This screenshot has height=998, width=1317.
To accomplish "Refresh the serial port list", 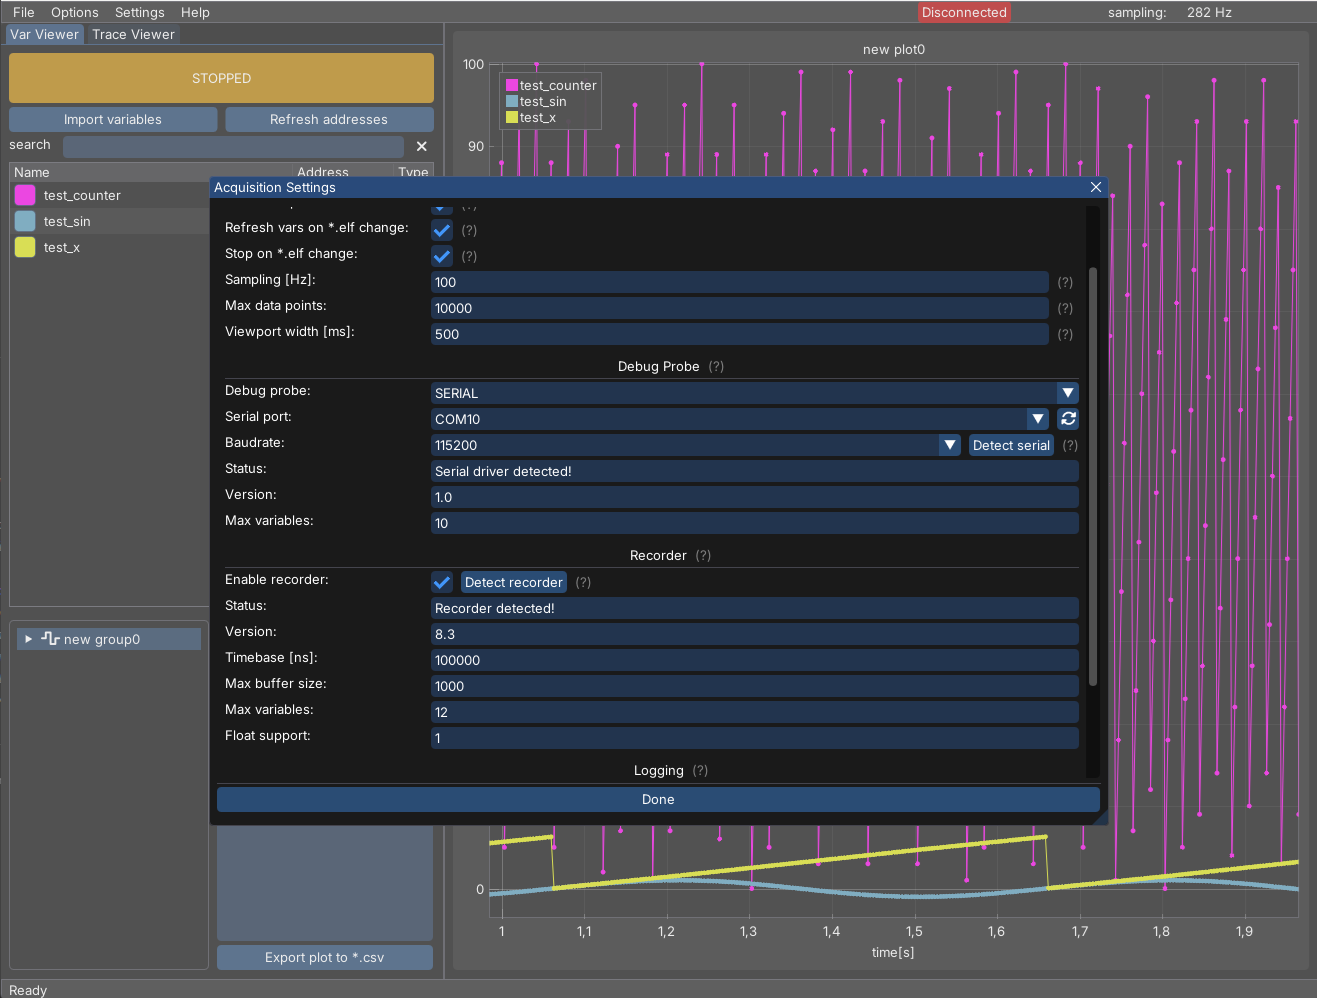I will pos(1068,419).
